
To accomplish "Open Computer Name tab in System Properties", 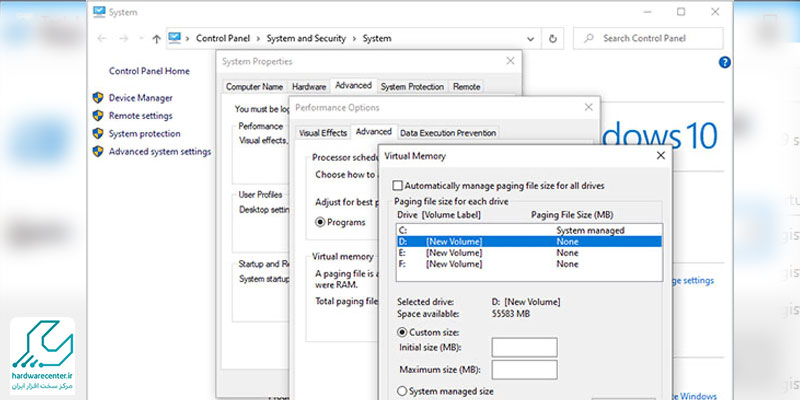I will click(255, 87).
